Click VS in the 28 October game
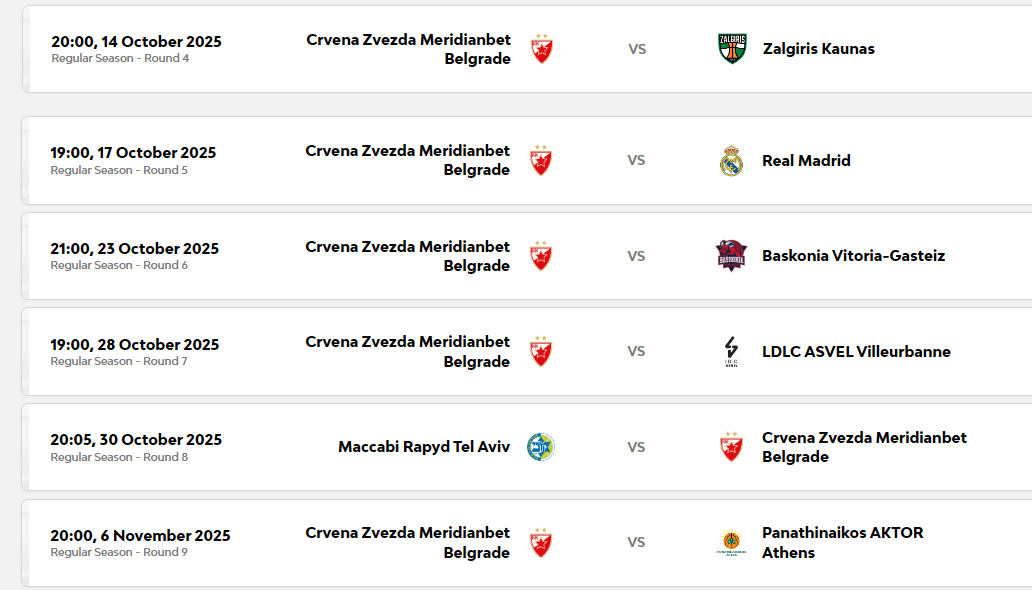Image resolution: width=1032 pixels, height=590 pixels. tap(636, 352)
